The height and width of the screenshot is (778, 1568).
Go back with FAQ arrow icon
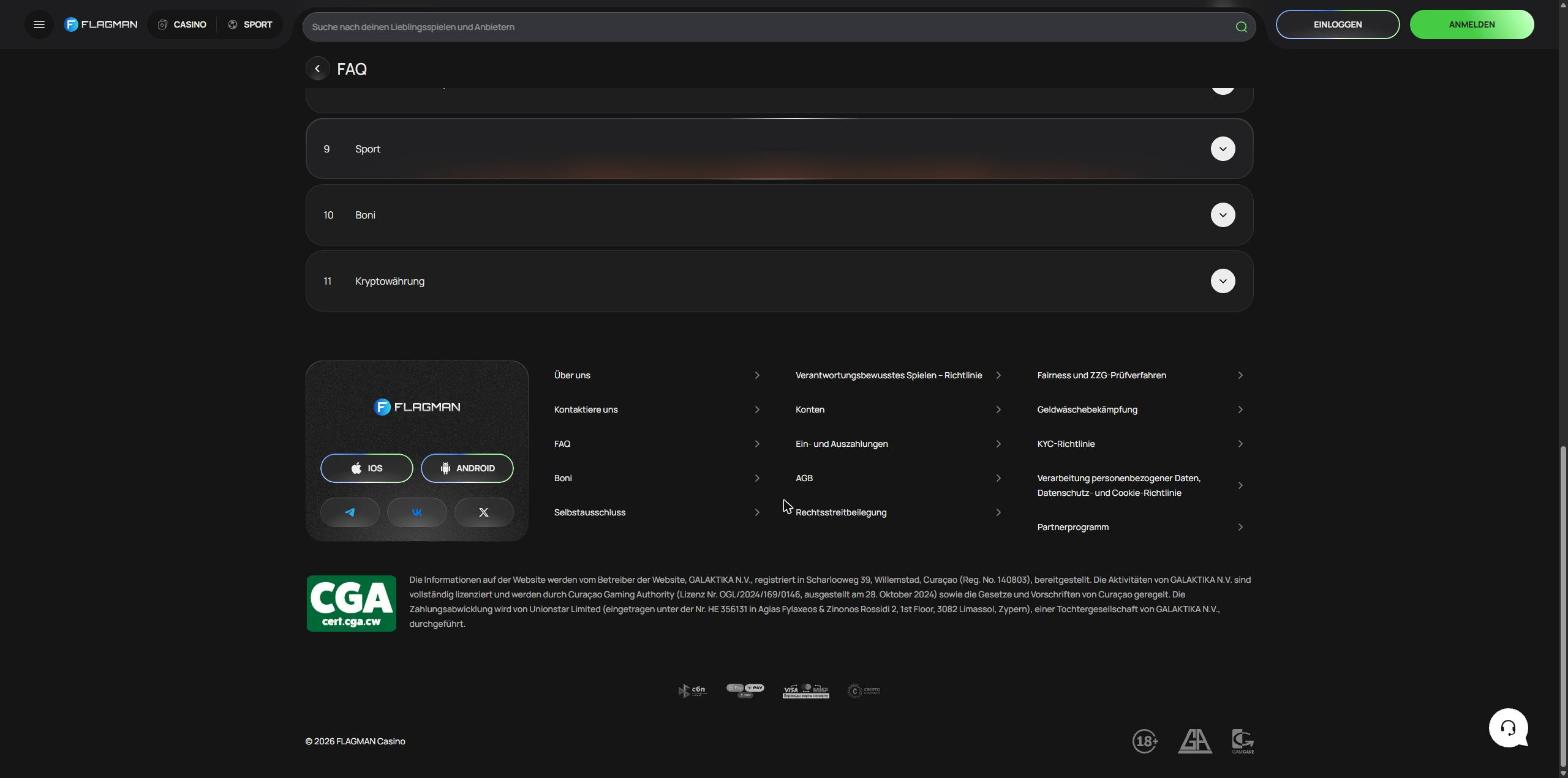tap(317, 69)
